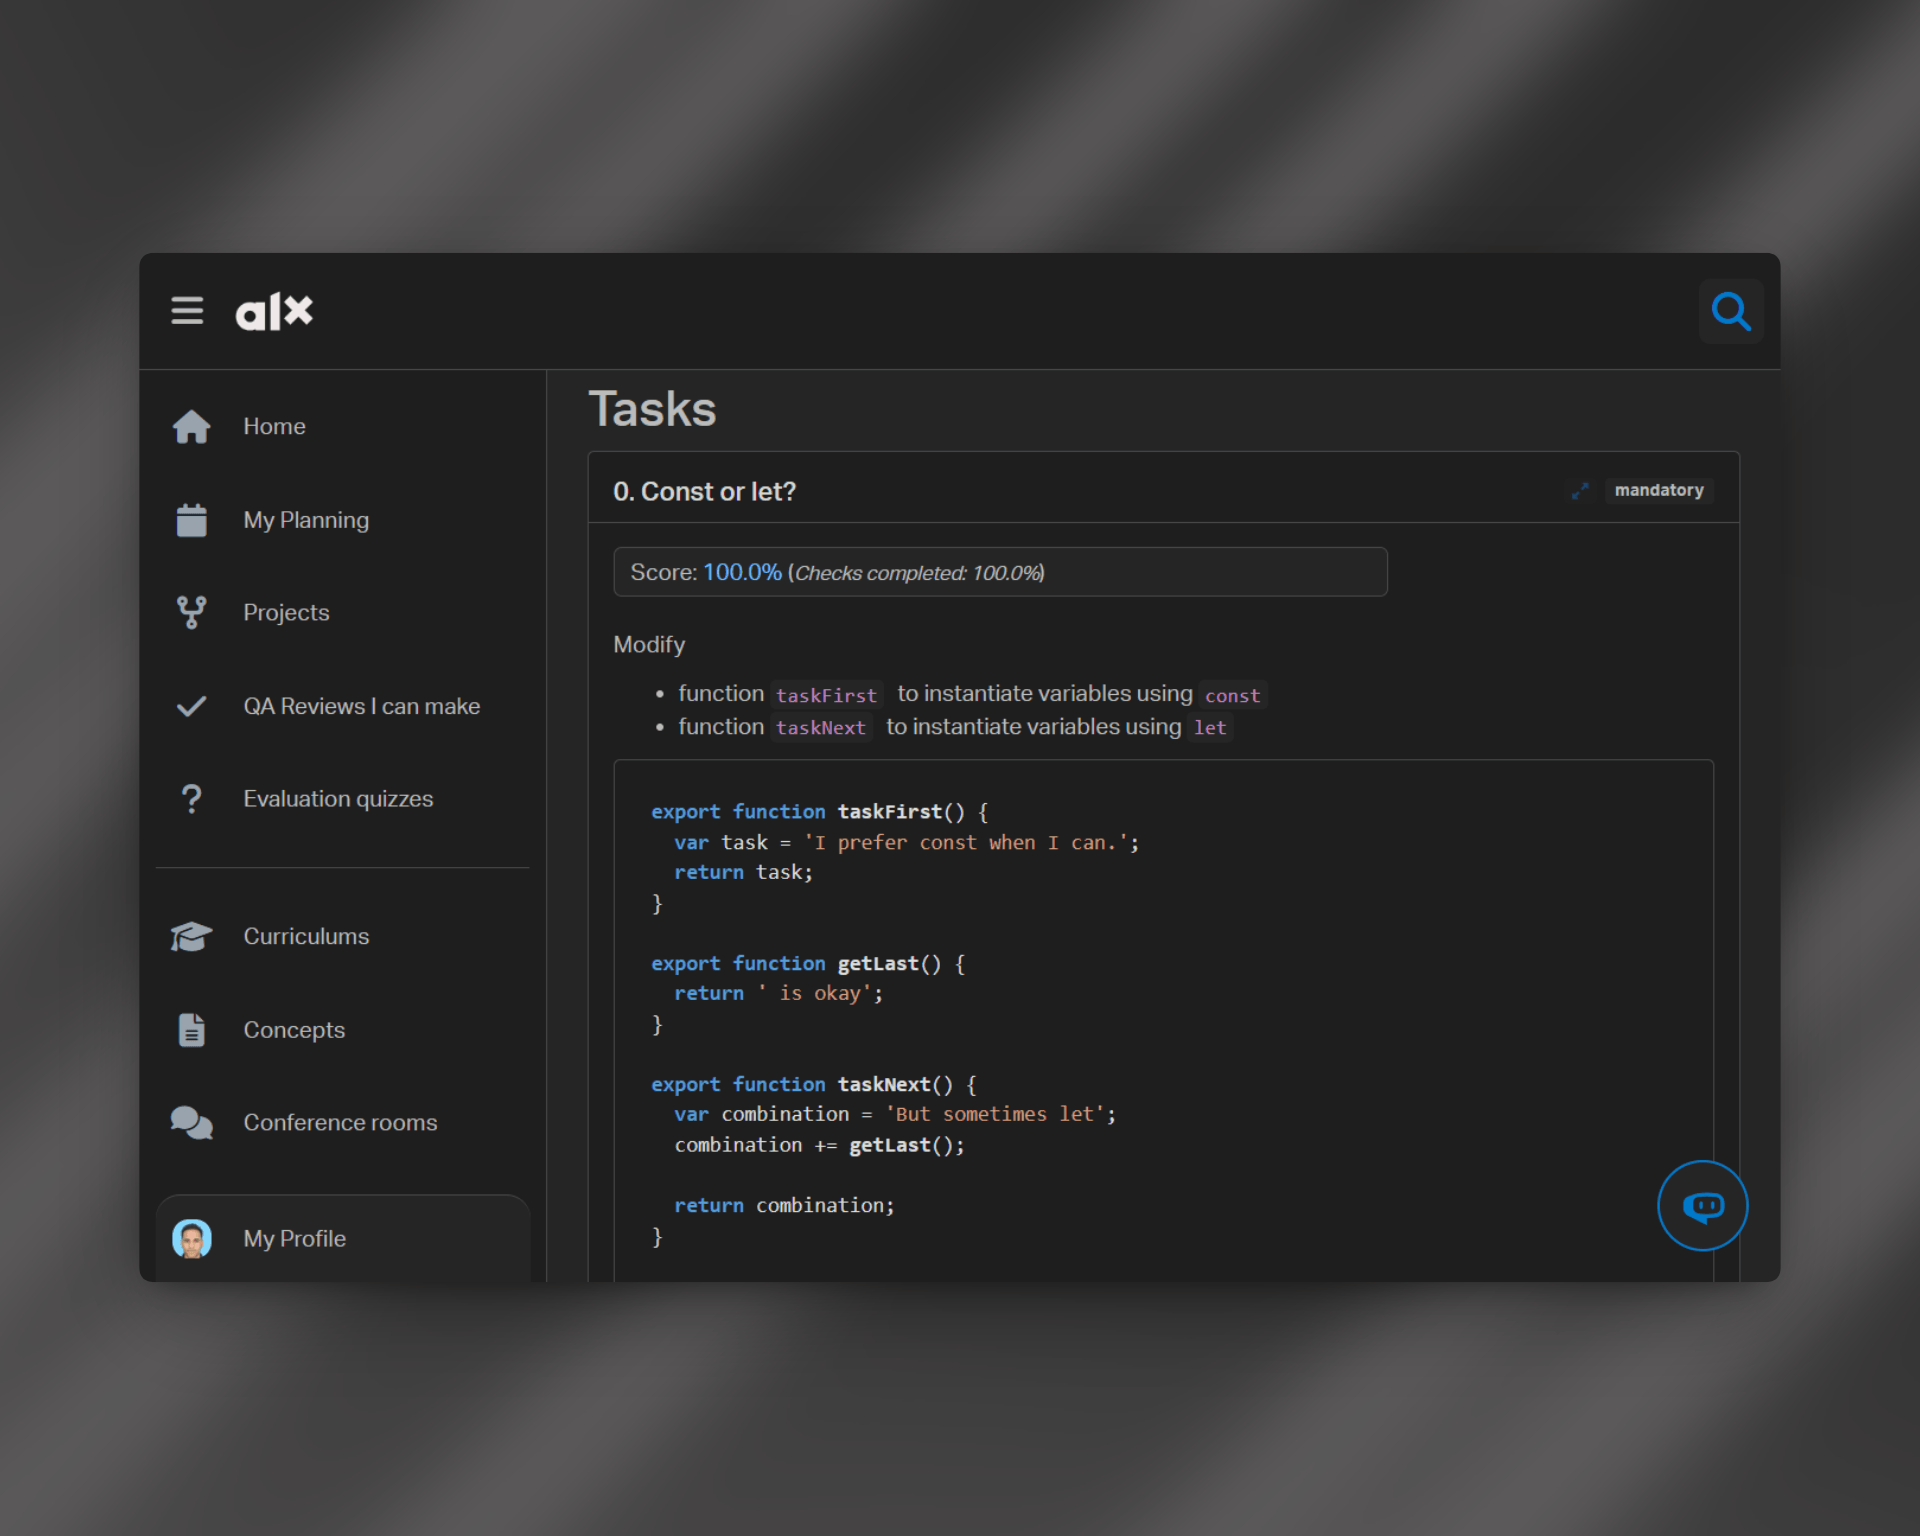Viewport: 1920px width, 1536px height.
Task: Click the My Planning calendar icon
Action: 191,519
